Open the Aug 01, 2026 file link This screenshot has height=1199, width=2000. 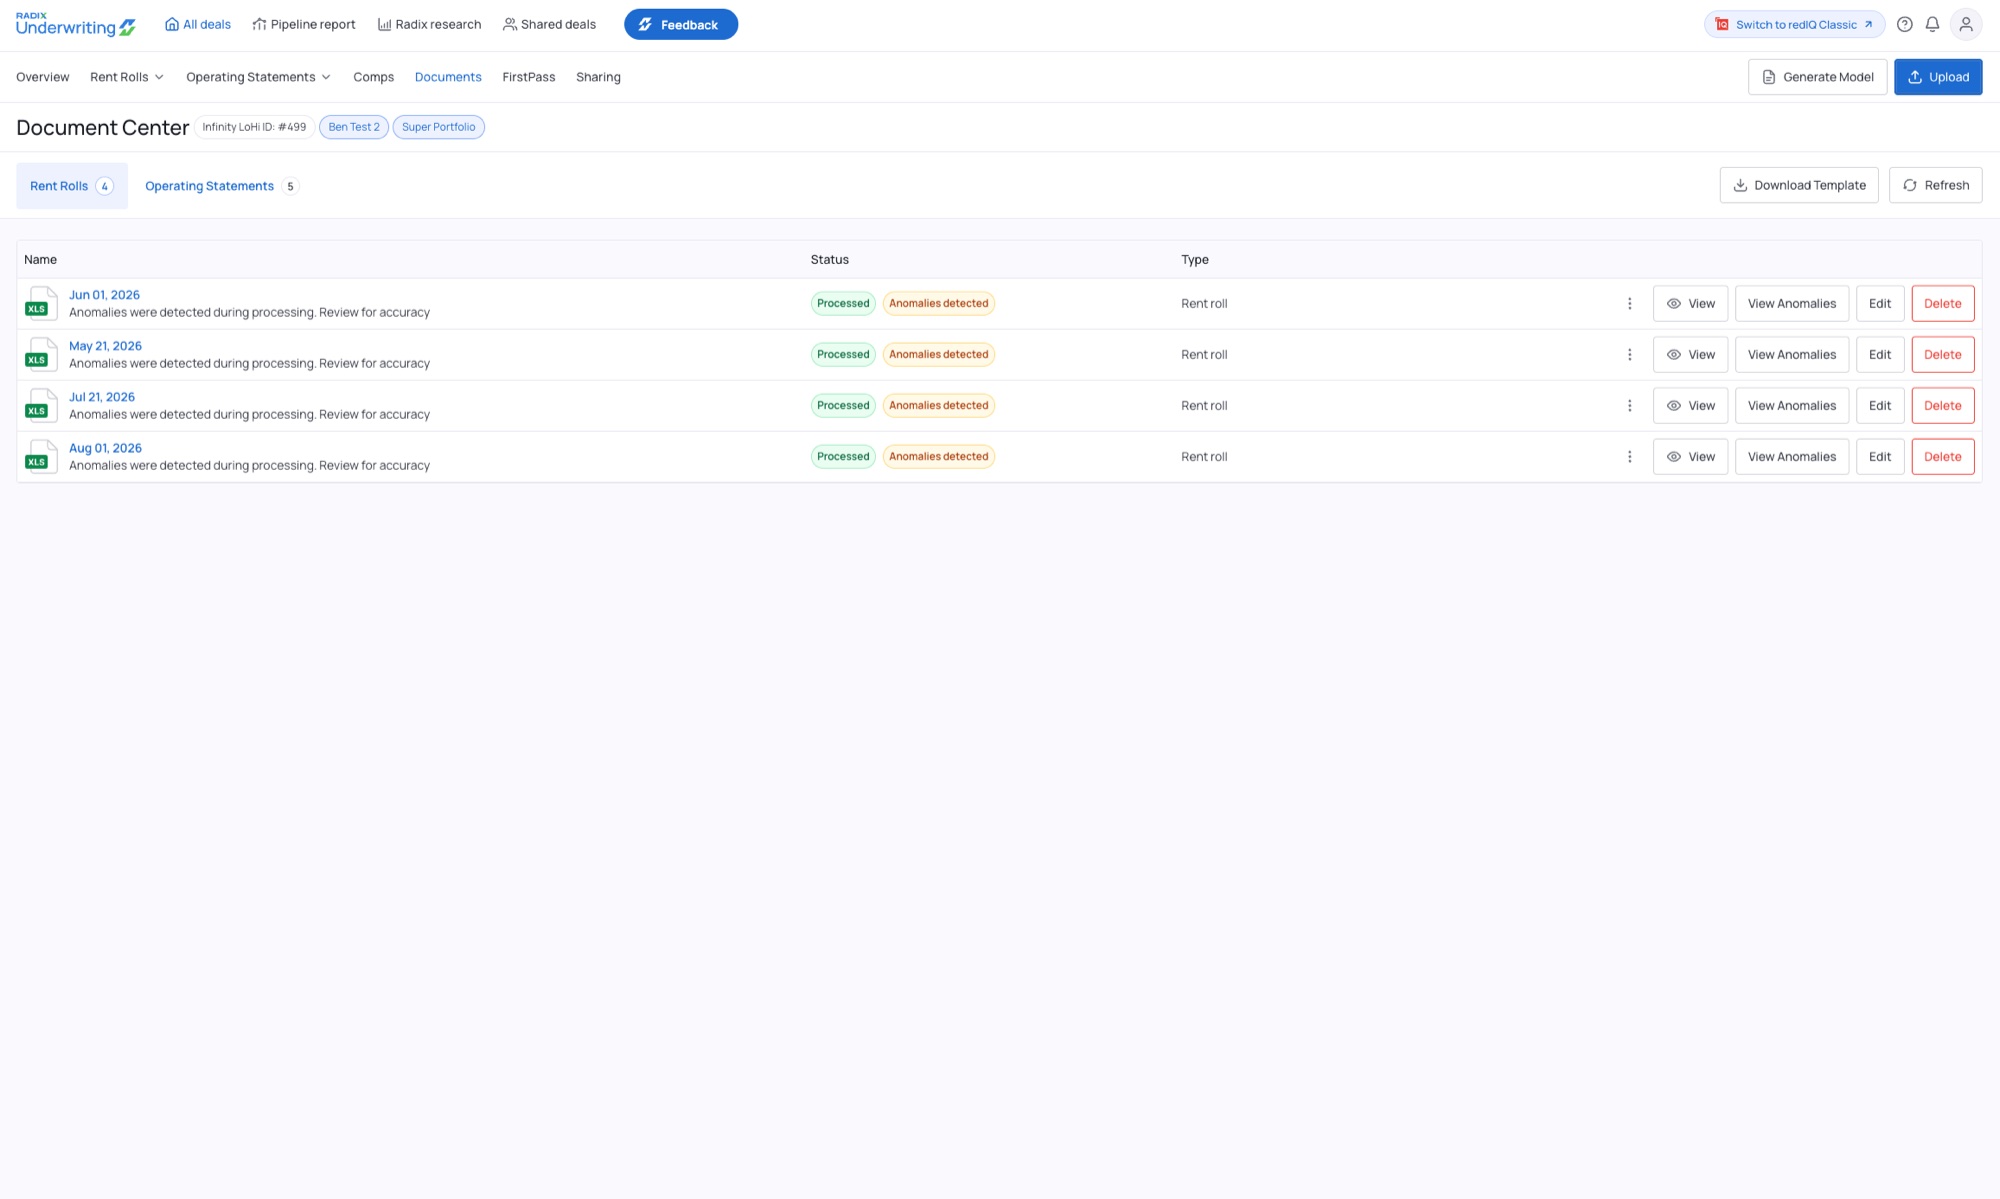pyautogui.click(x=105, y=448)
